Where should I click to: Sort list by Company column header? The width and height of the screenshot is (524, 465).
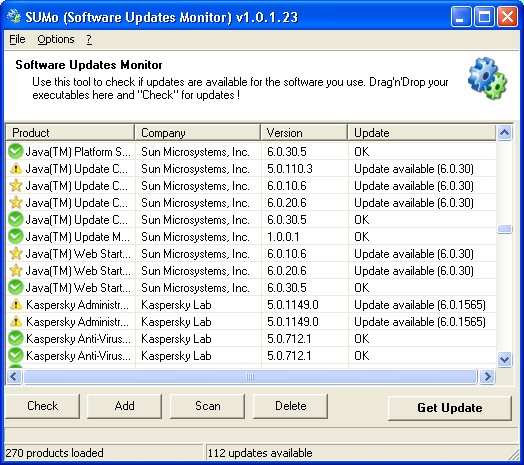[x=198, y=133]
